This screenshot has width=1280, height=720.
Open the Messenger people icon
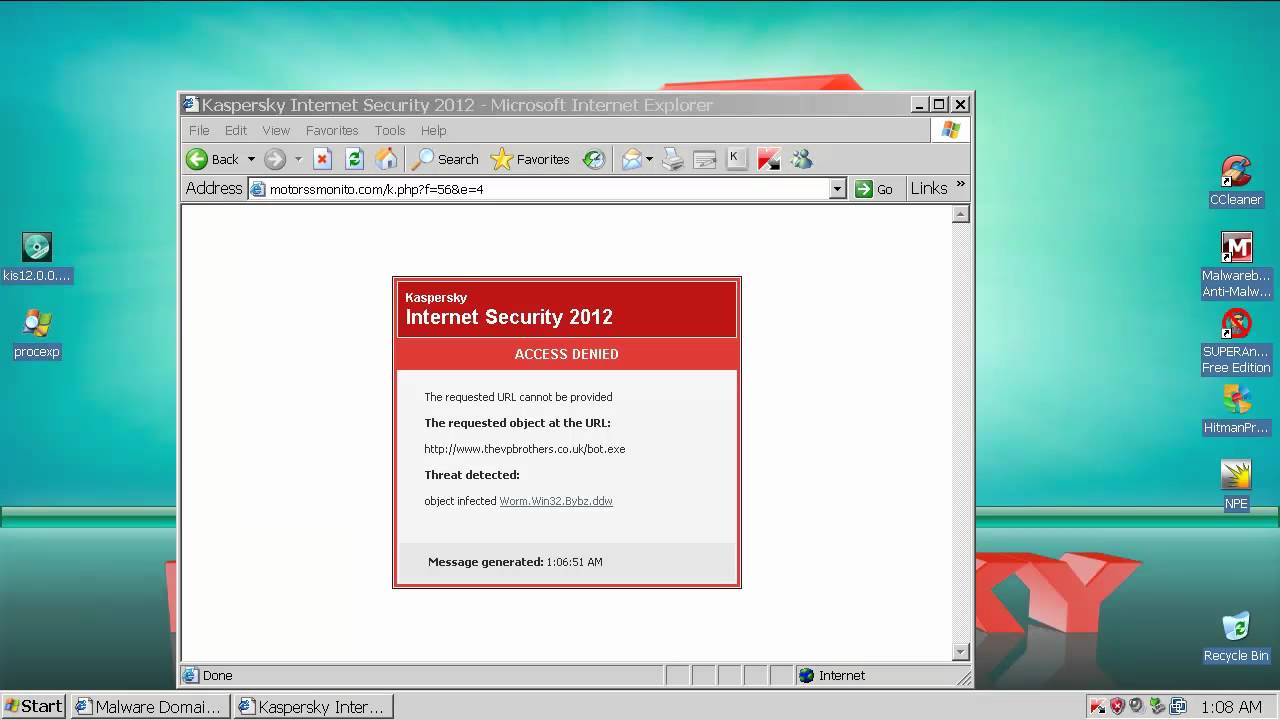tap(801, 159)
